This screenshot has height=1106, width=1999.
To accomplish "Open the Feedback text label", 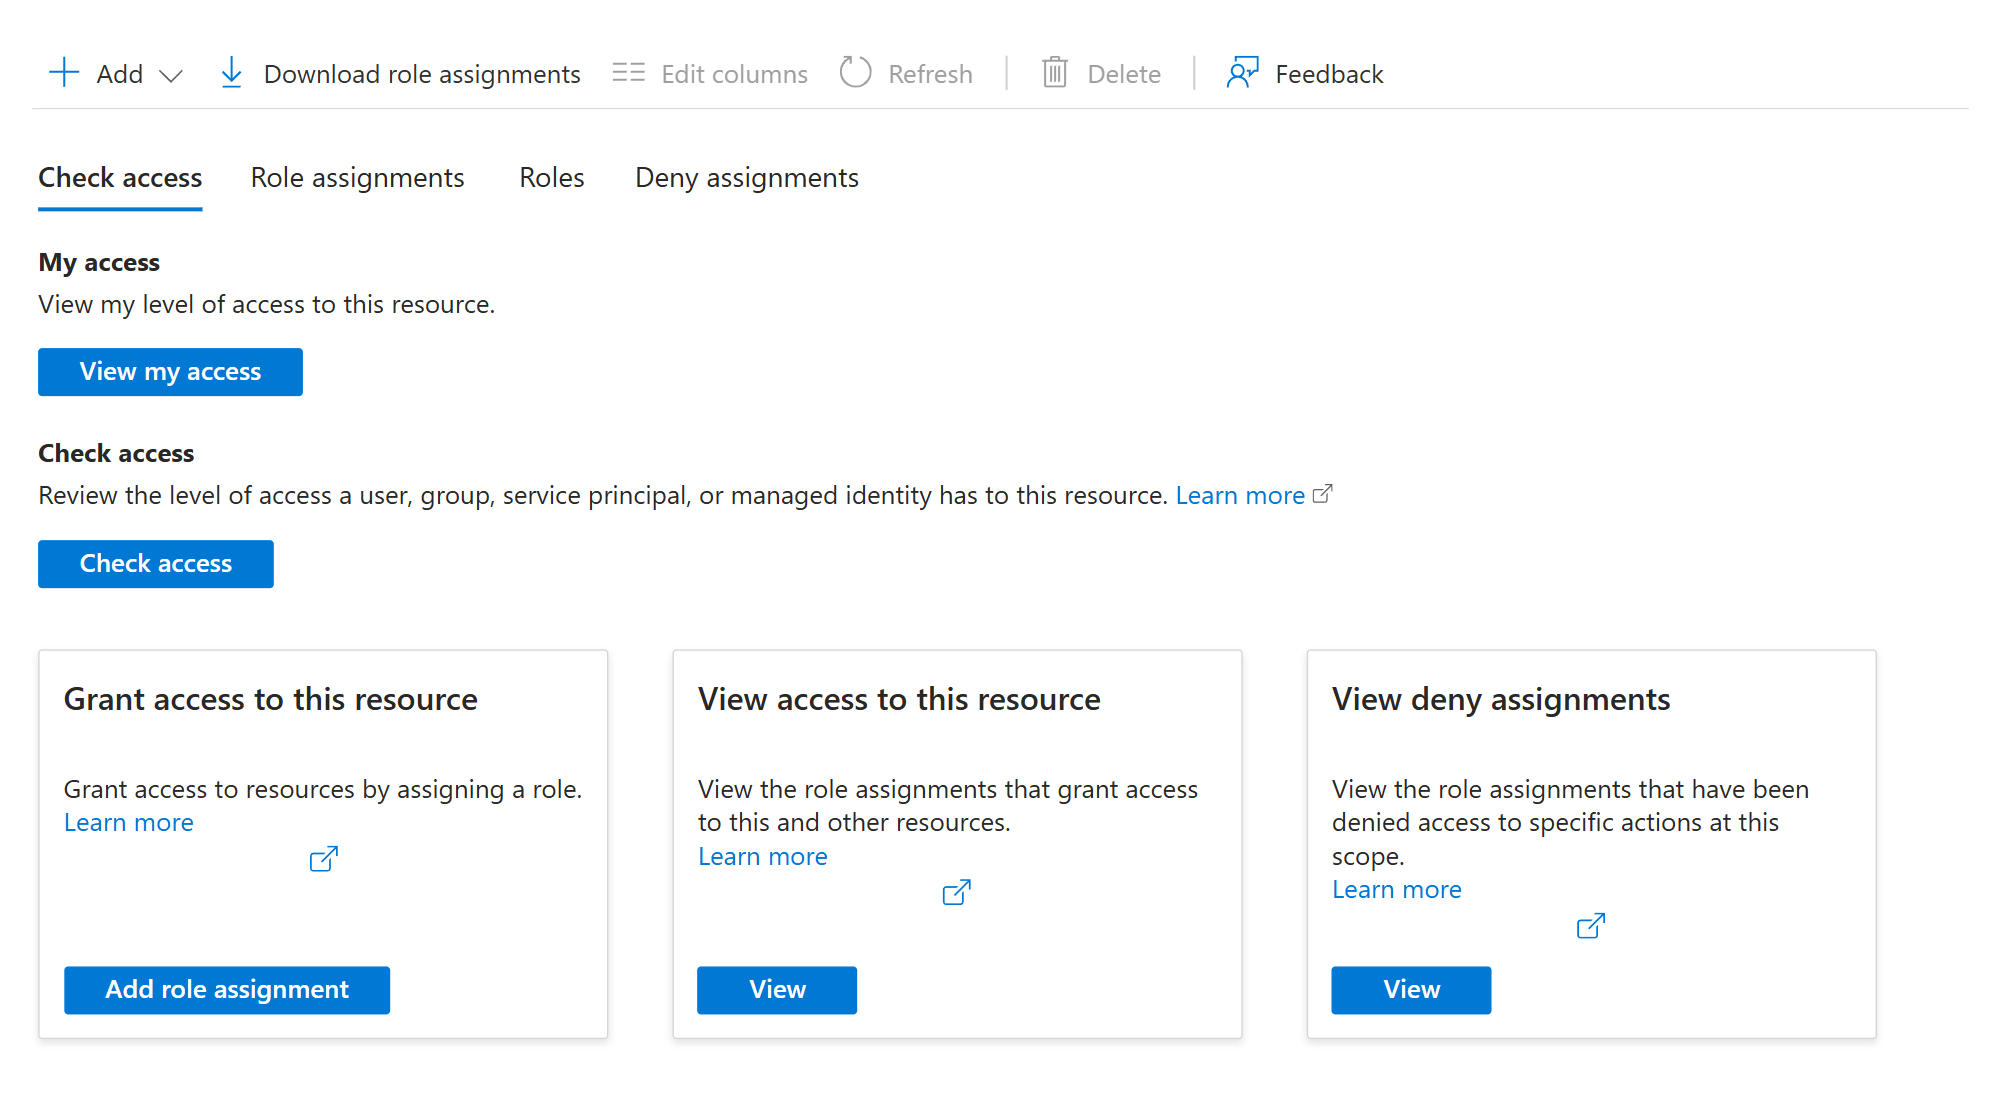I will (1329, 74).
